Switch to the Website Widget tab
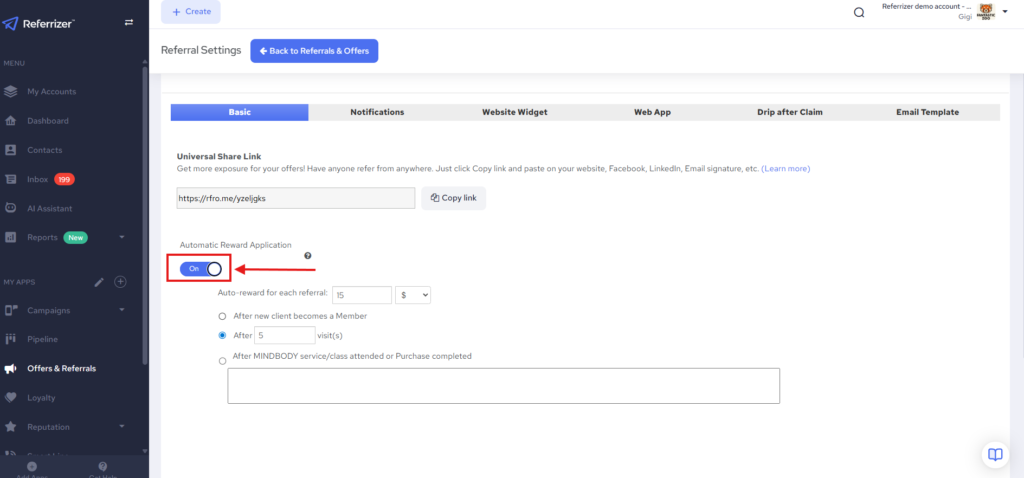 (514, 112)
